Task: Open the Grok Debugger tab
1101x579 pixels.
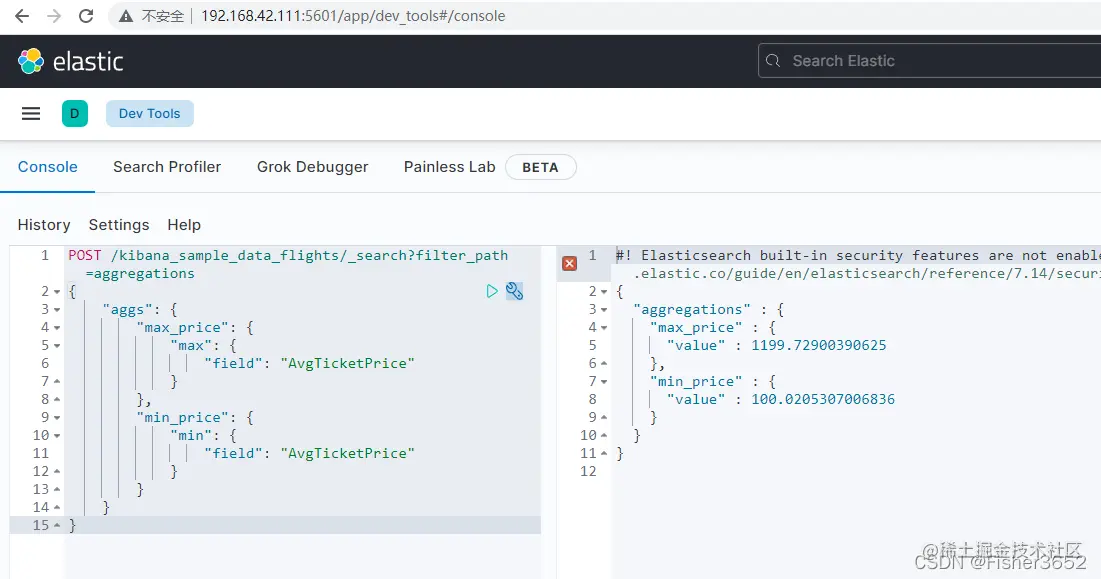Action: 312,167
